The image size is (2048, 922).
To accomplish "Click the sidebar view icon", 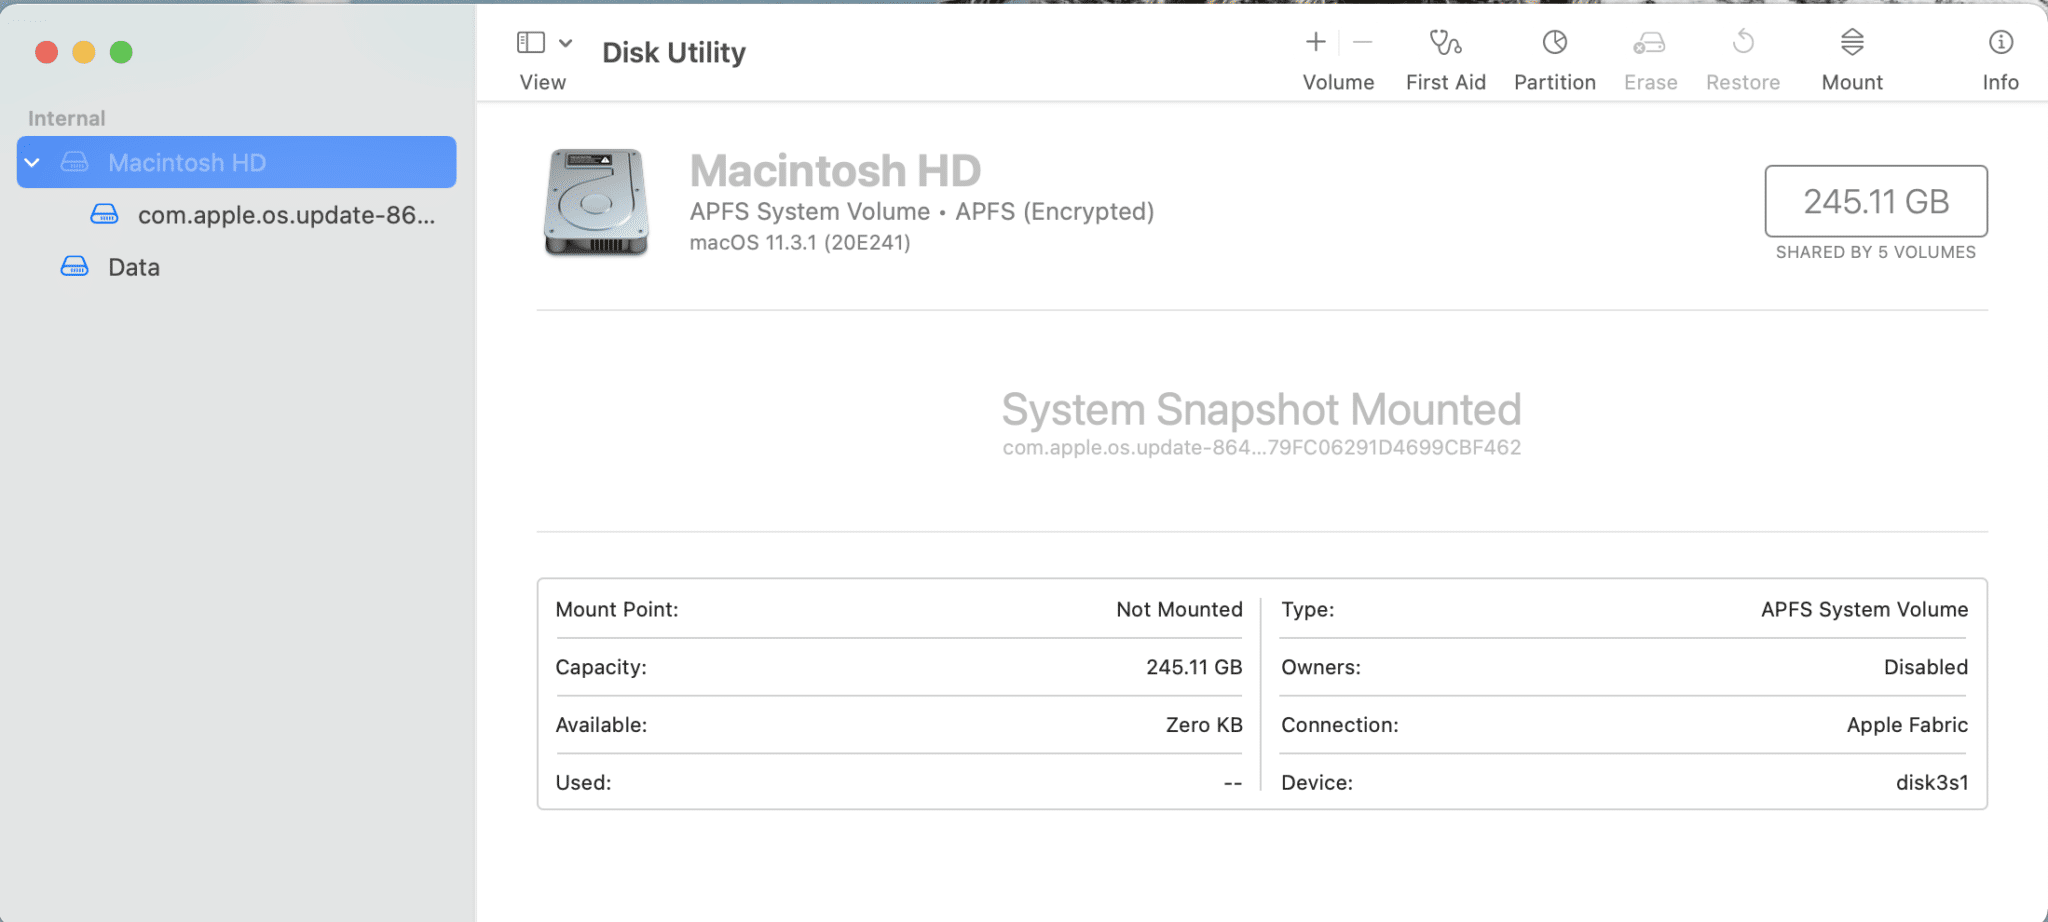I will coord(531,42).
